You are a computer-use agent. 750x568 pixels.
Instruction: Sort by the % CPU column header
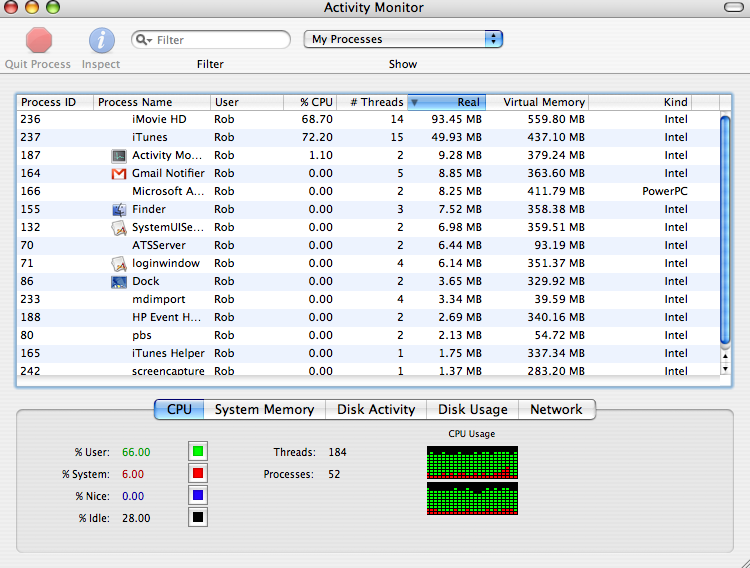coord(310,102)
